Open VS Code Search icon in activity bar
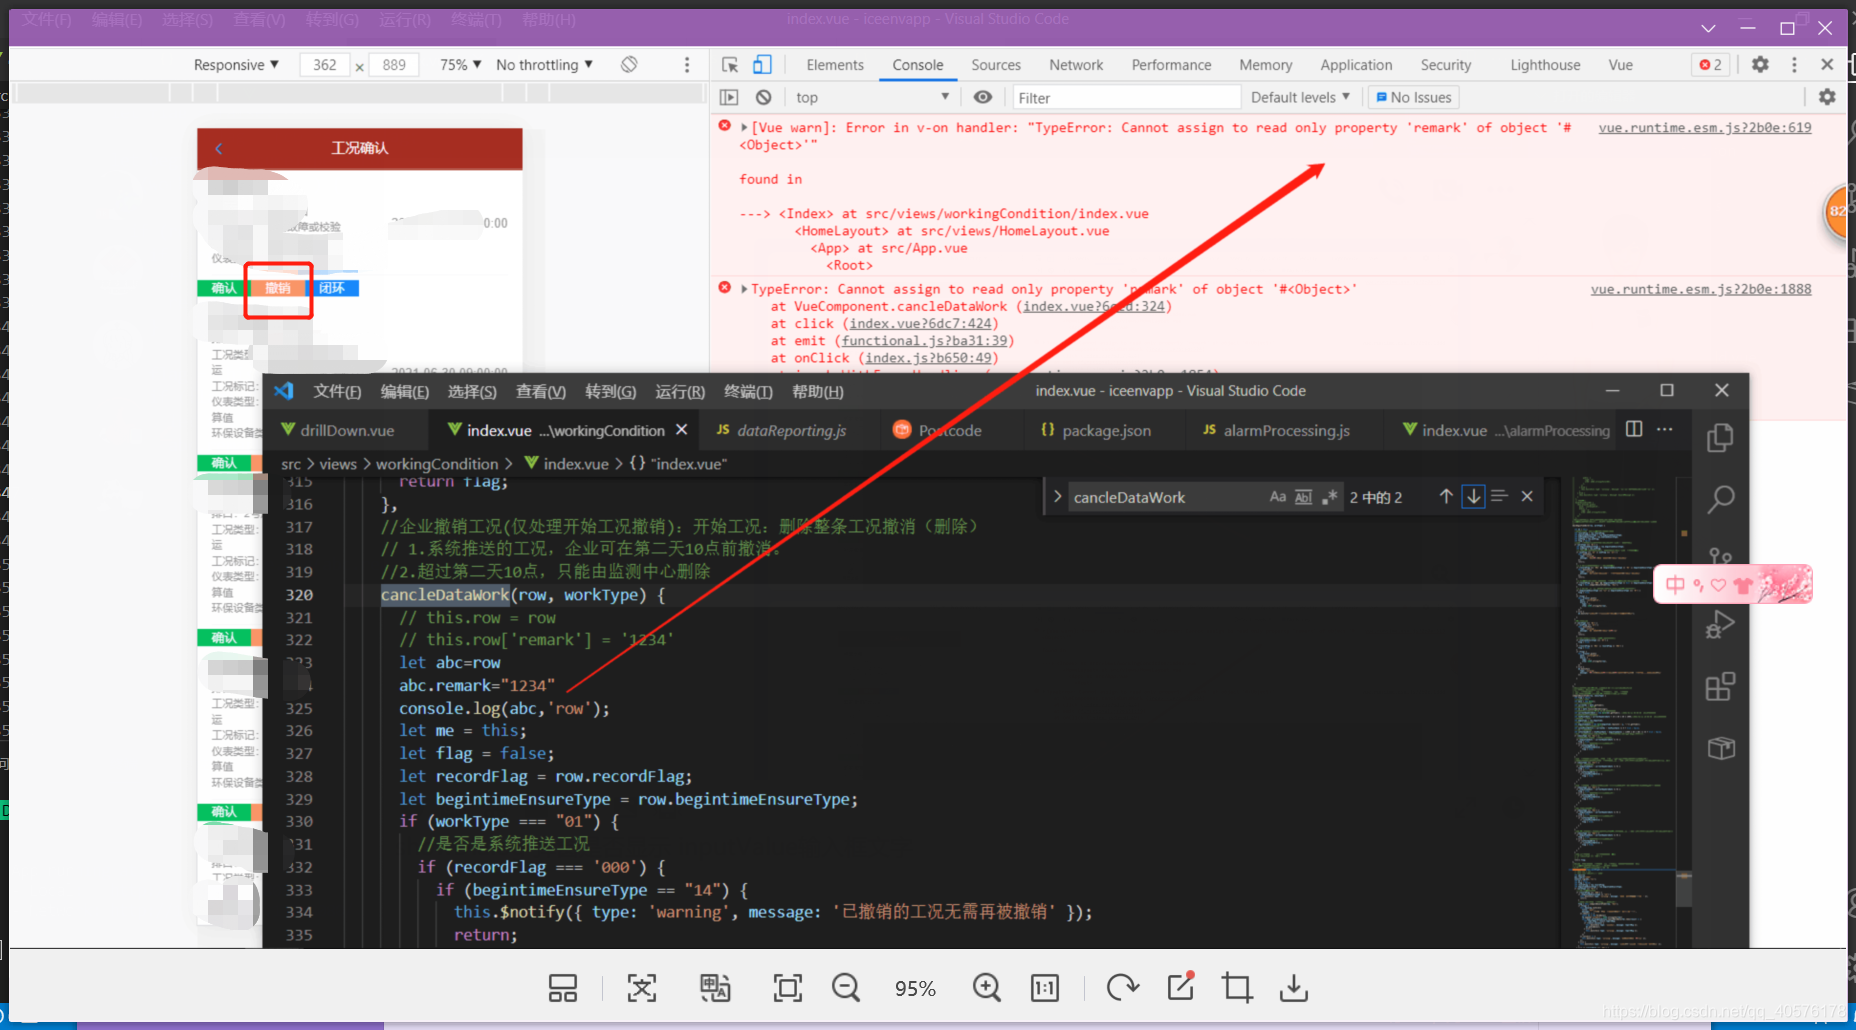The width and height of the screenshot is (1856, 1030). point(1721,499)
